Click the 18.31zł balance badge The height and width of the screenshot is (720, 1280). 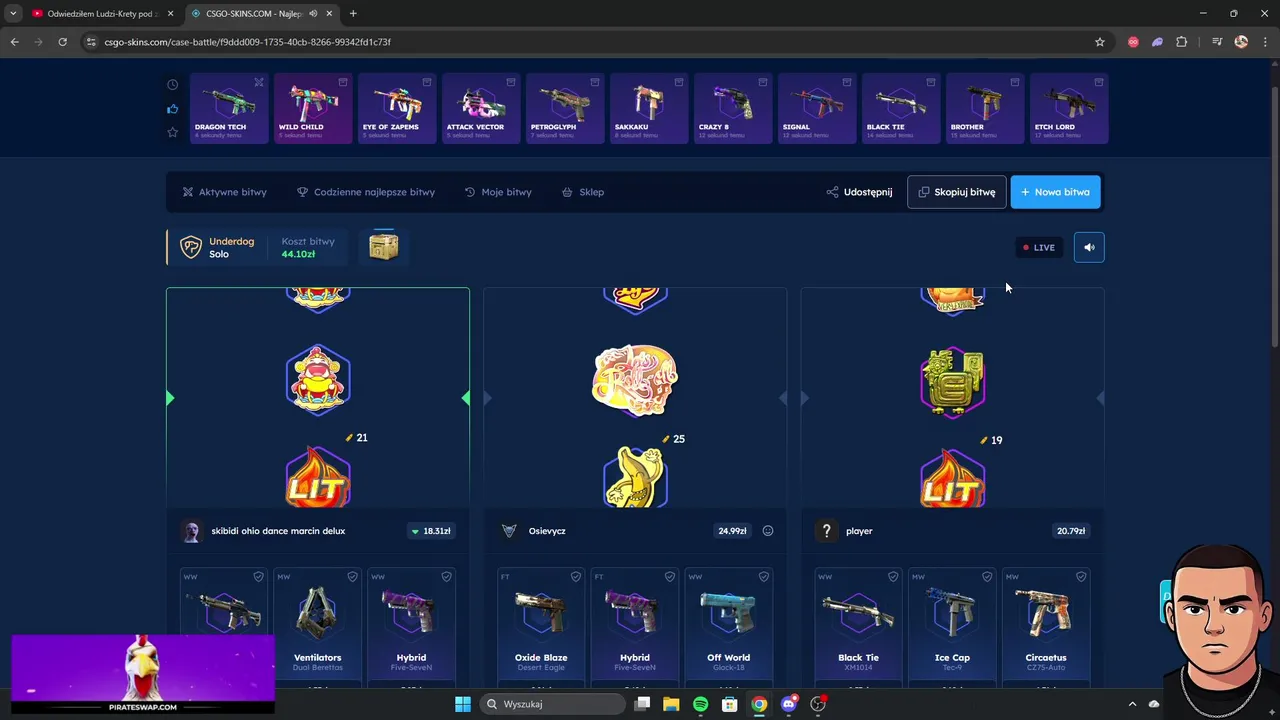pos(431,531)
